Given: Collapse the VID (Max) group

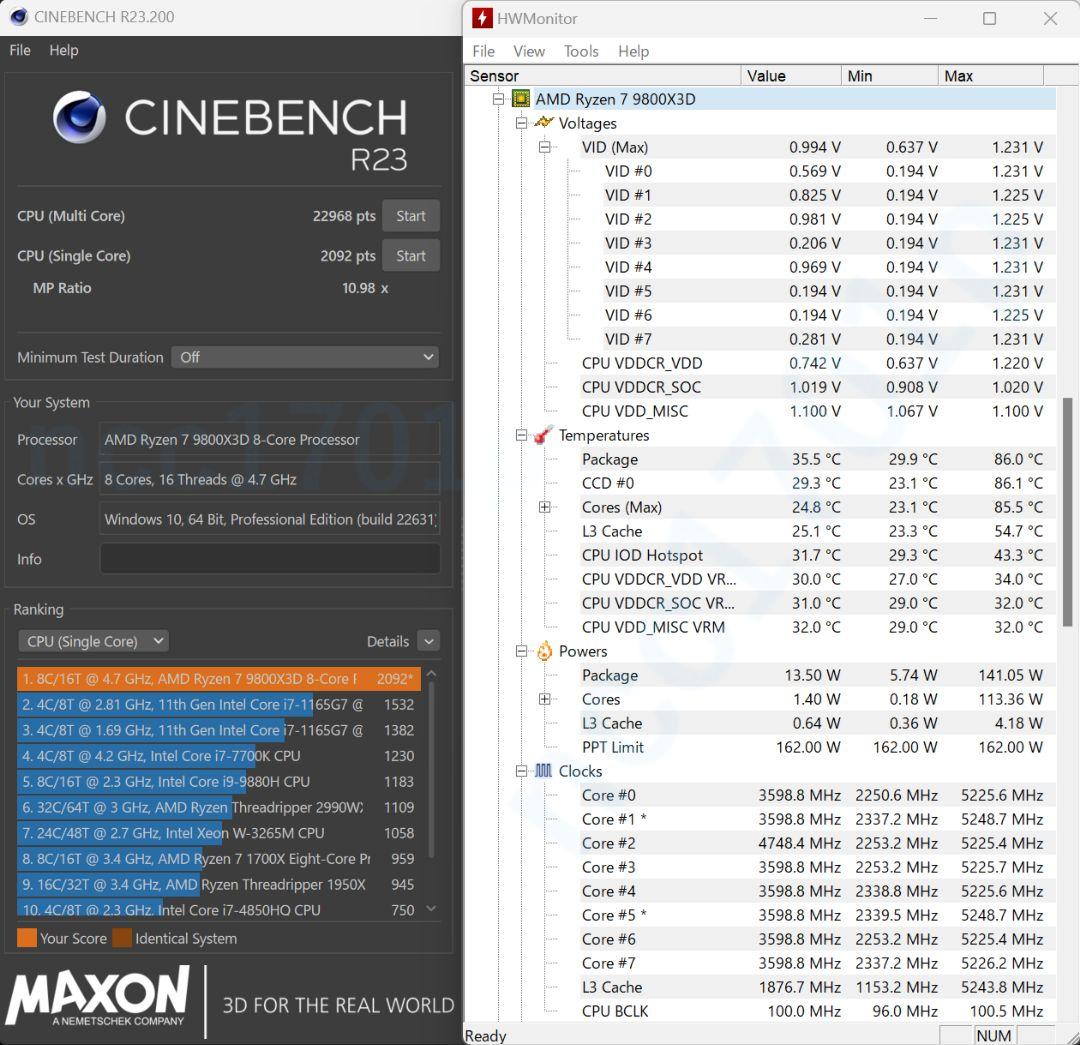Looking at the screenshot, I should click(545, 147).
